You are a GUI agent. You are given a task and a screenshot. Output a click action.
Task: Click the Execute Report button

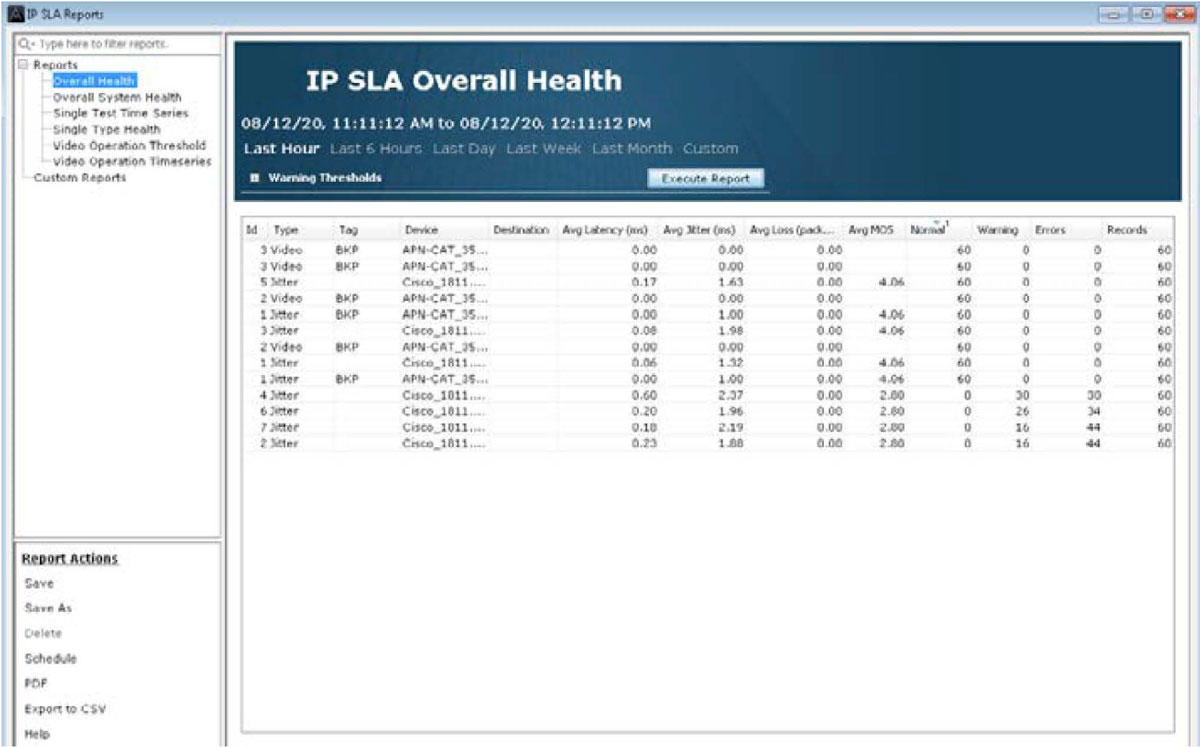click(x=706, y=178)
